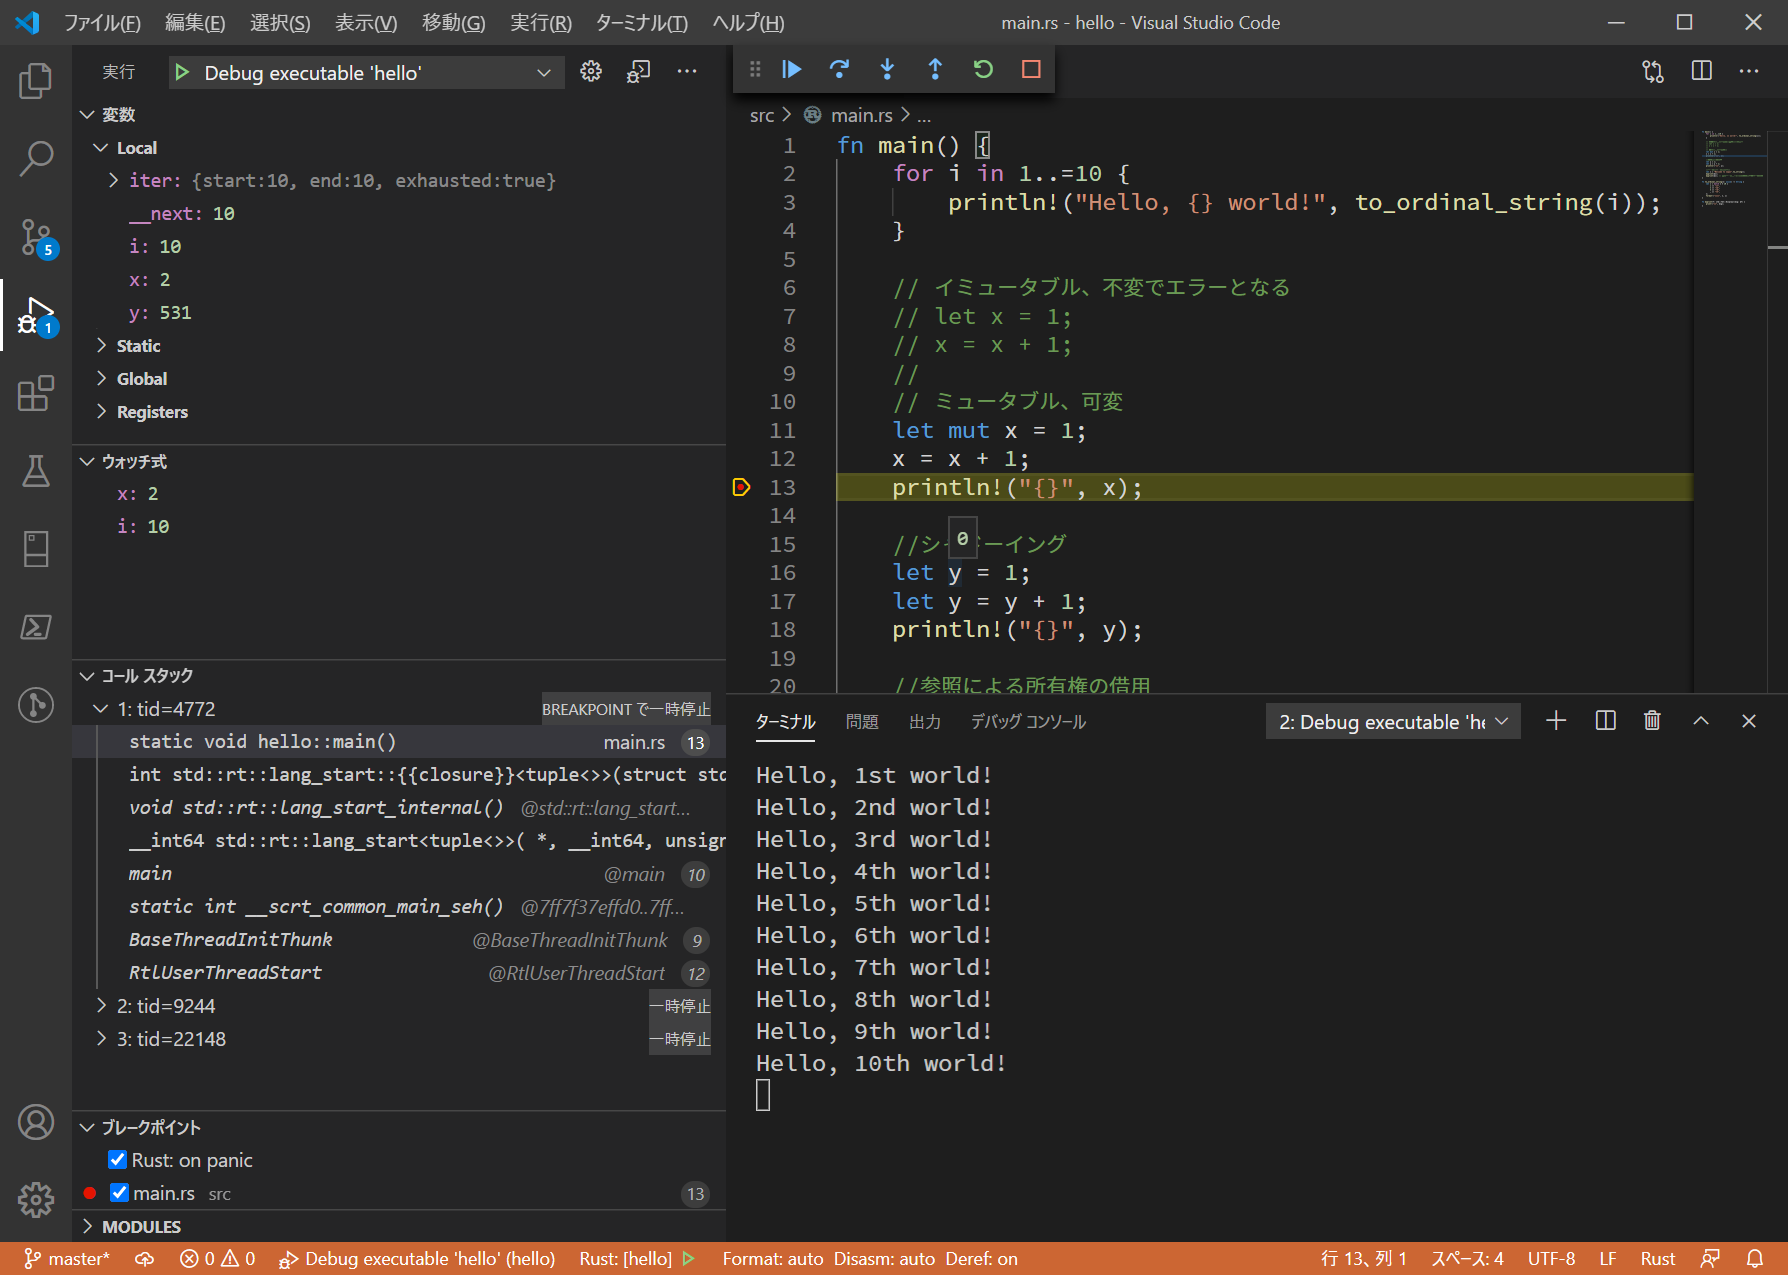Image resolution: width=1788 pixels, height=1275 pixels.
Task: Uncheck the 'Rust: on panic' breakpoint
Action: tap(118, 1159)
